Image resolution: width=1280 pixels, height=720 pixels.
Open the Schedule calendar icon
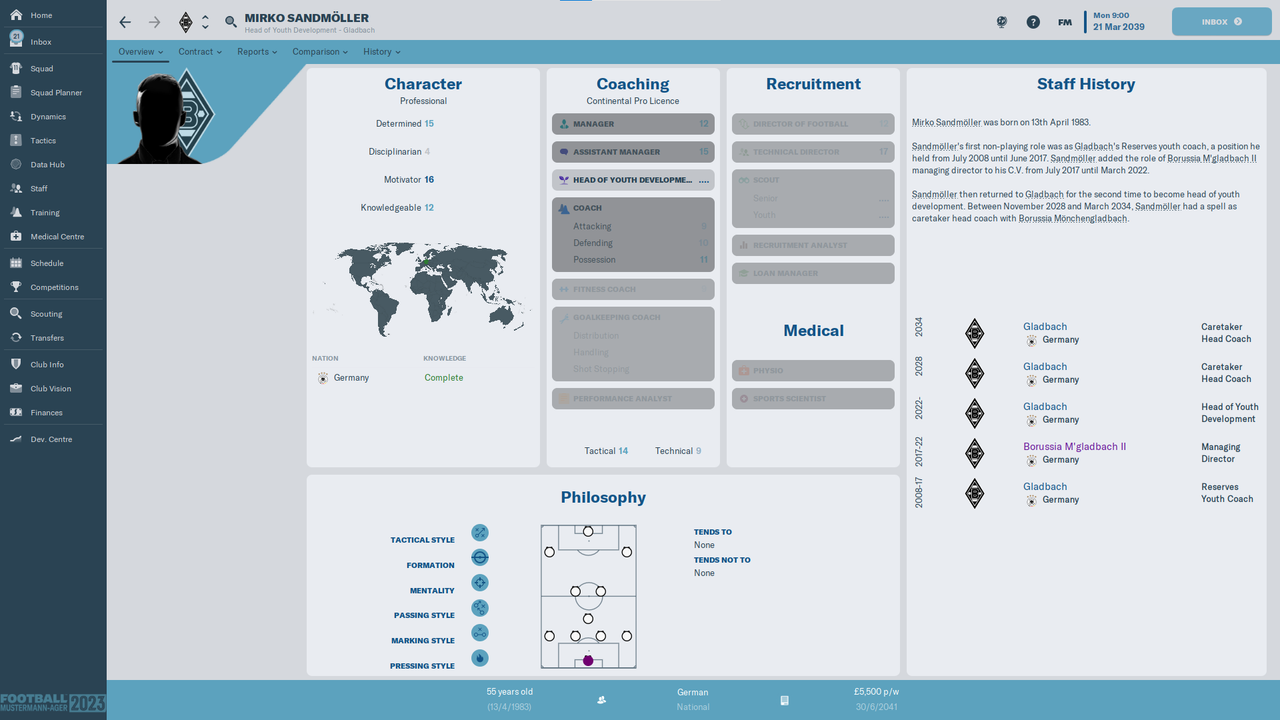click(16, 264)
